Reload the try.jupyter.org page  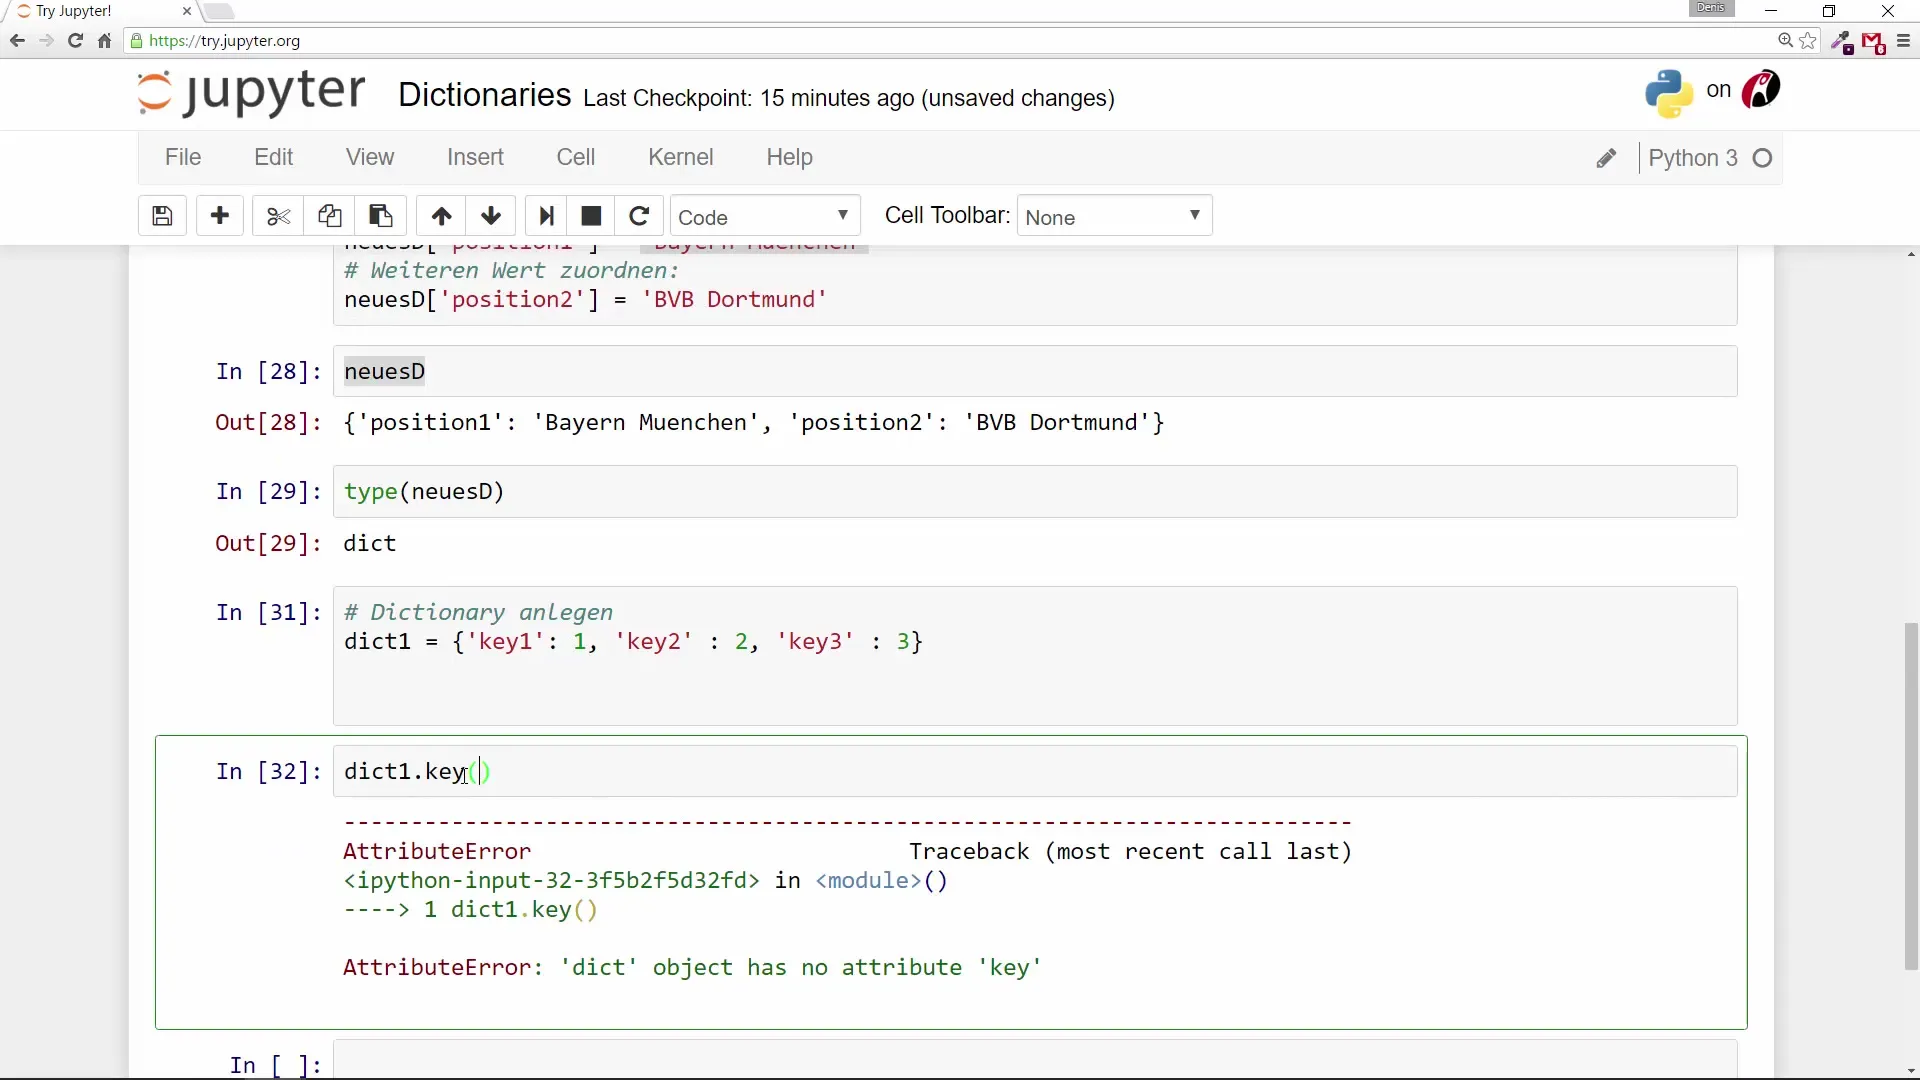[x=75, y=41]
